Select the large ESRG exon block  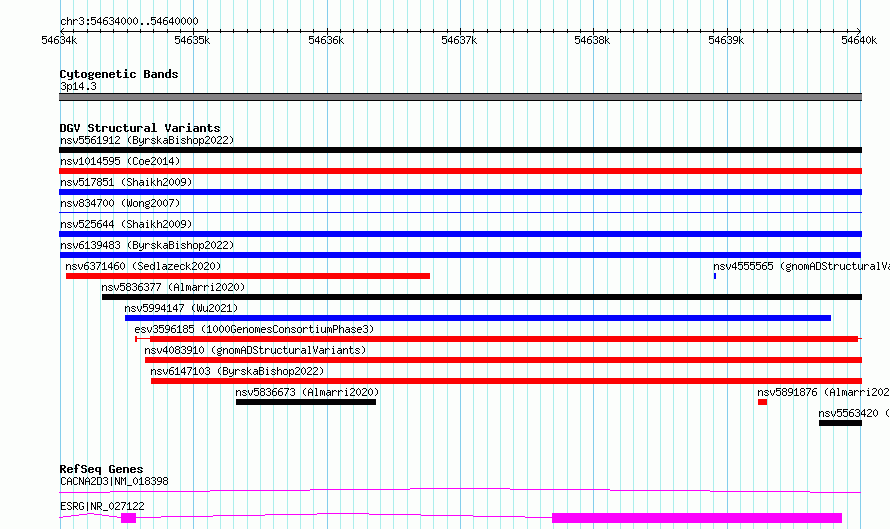[x=697, y=518]
